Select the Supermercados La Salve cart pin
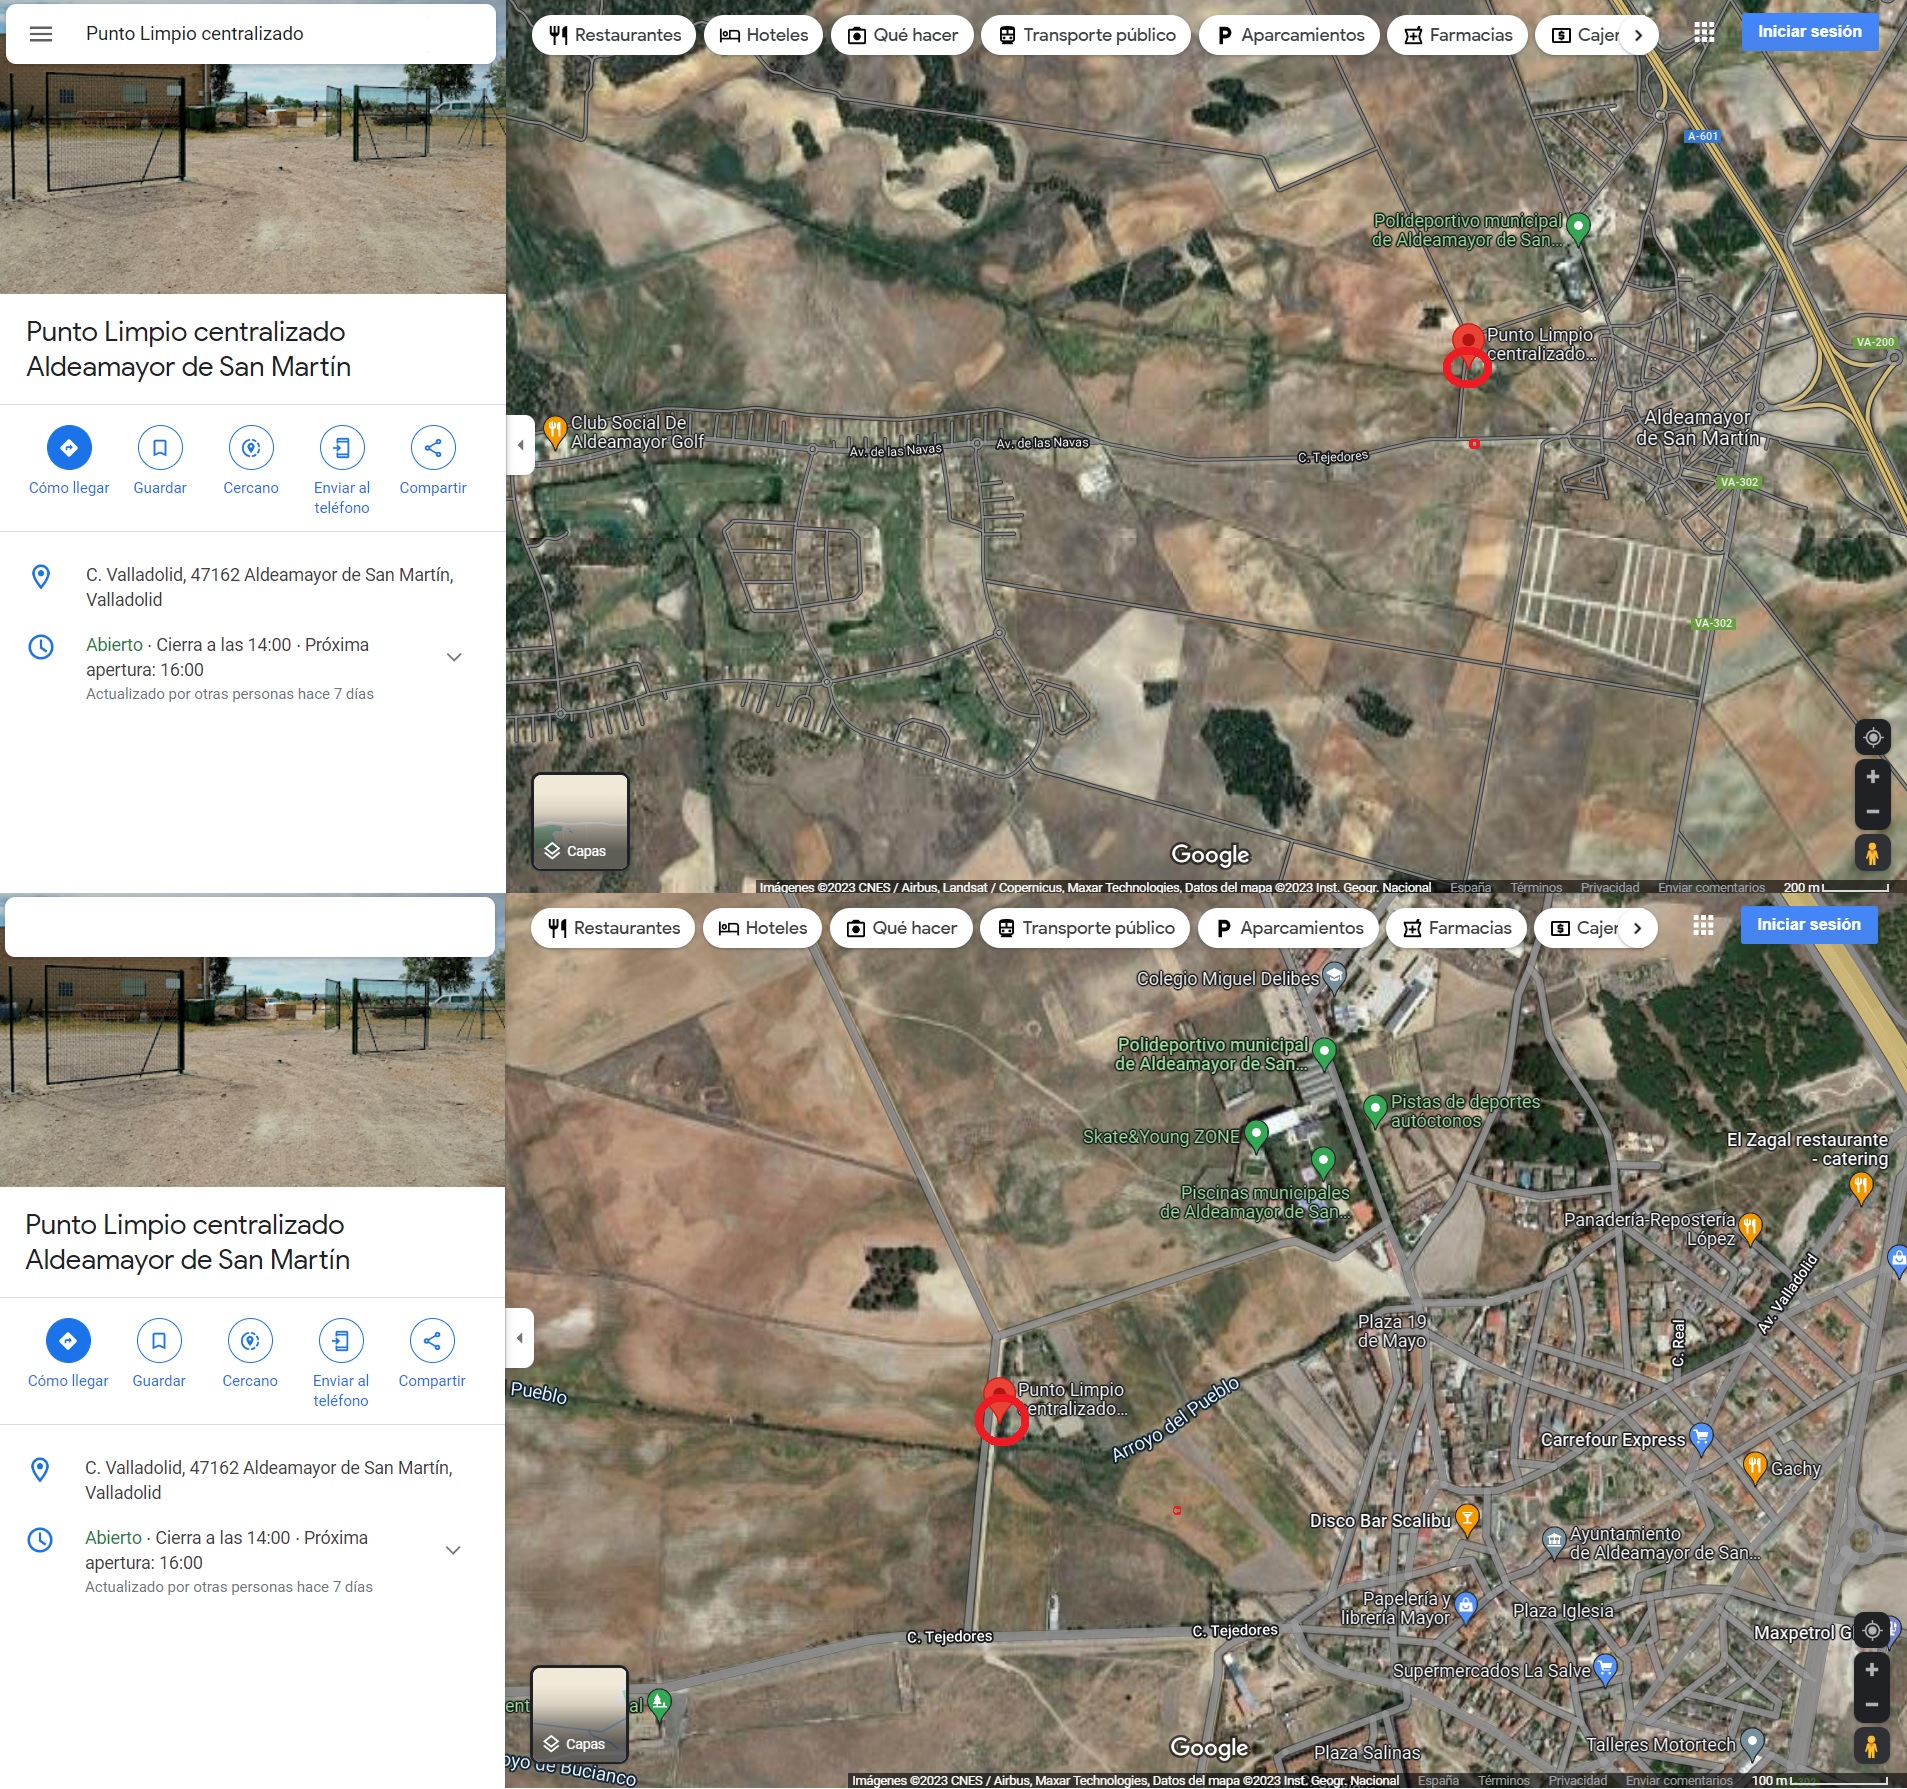The height and width of the screenshot is (1789, 1907). 1605,1670
